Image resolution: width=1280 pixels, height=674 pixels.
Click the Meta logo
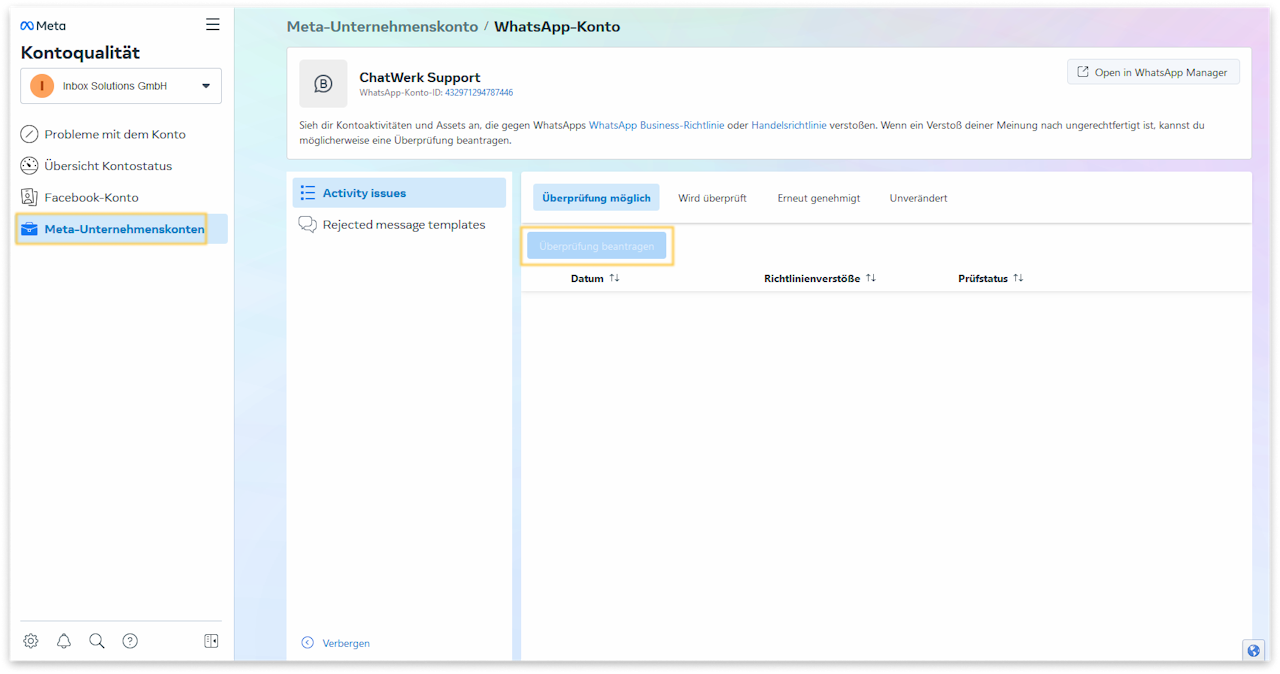click(x=43, y=26)
